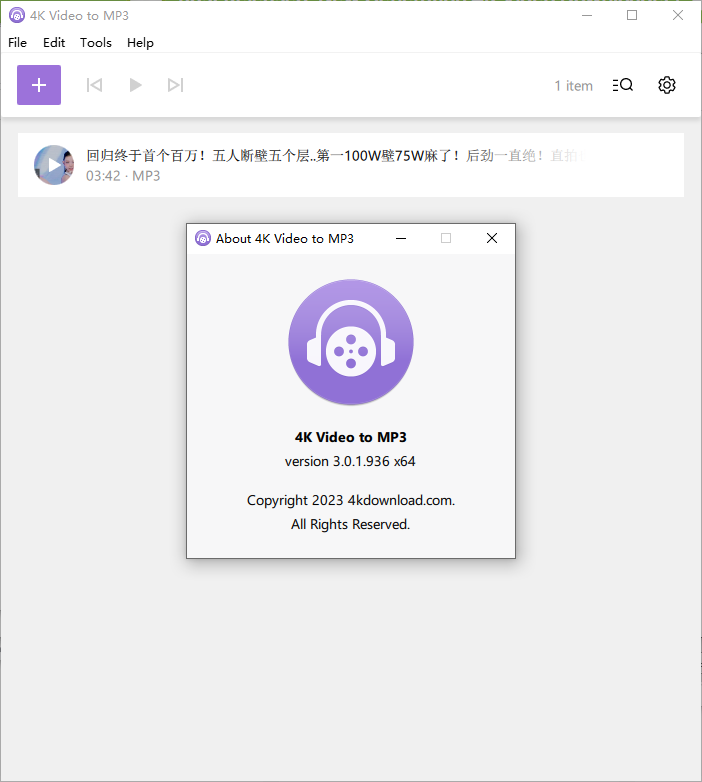This screenshot has width=702, height=782.
Task: Skip to the previous track
Action: [94, 85]
